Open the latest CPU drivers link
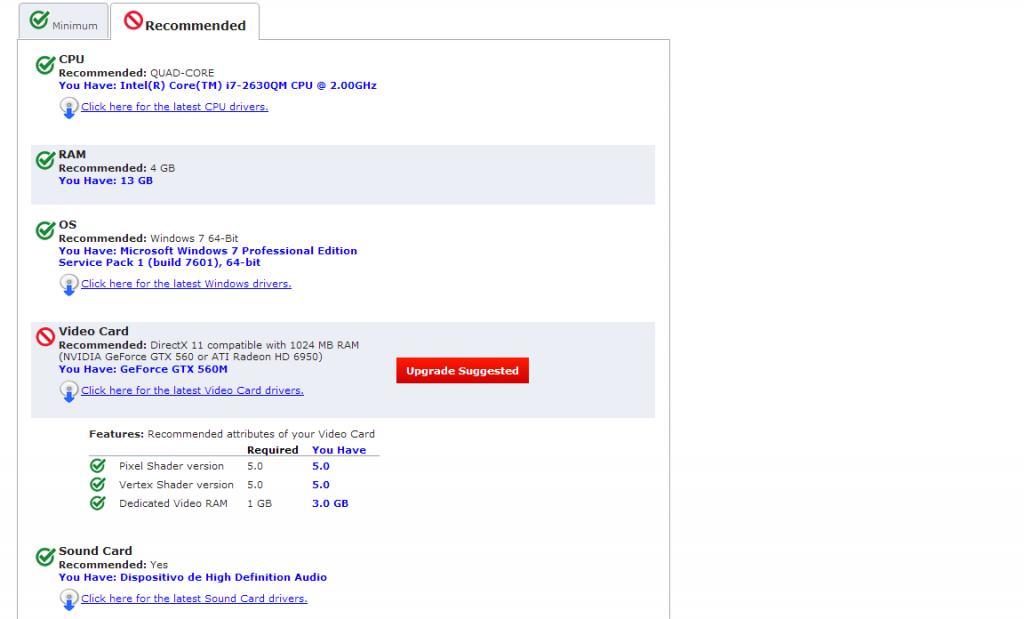 point(174,106)
